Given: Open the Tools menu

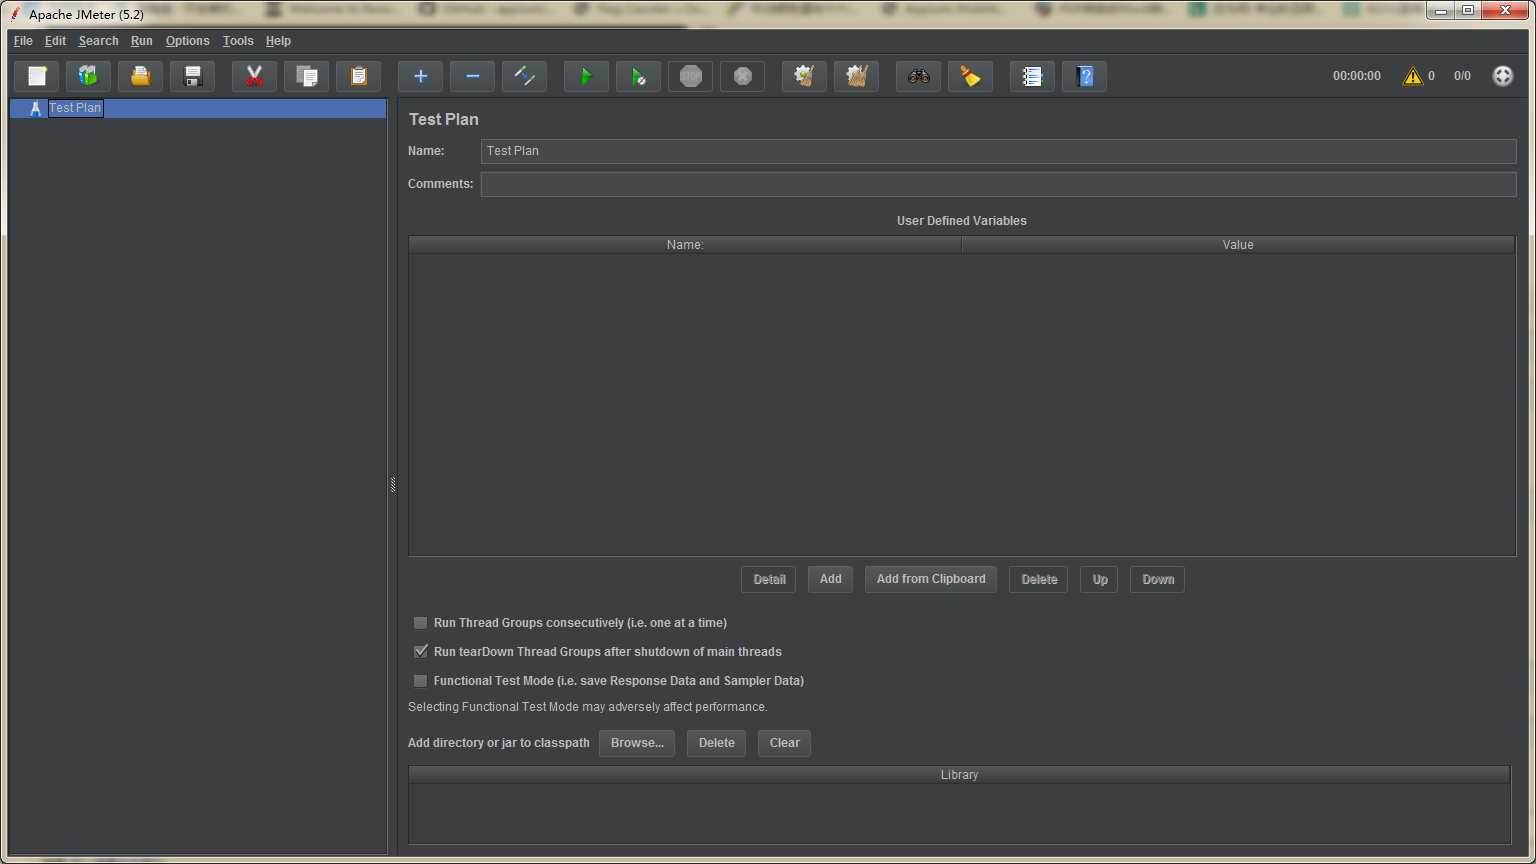Looking at the screenshot, I should click(x=238, y=41).
